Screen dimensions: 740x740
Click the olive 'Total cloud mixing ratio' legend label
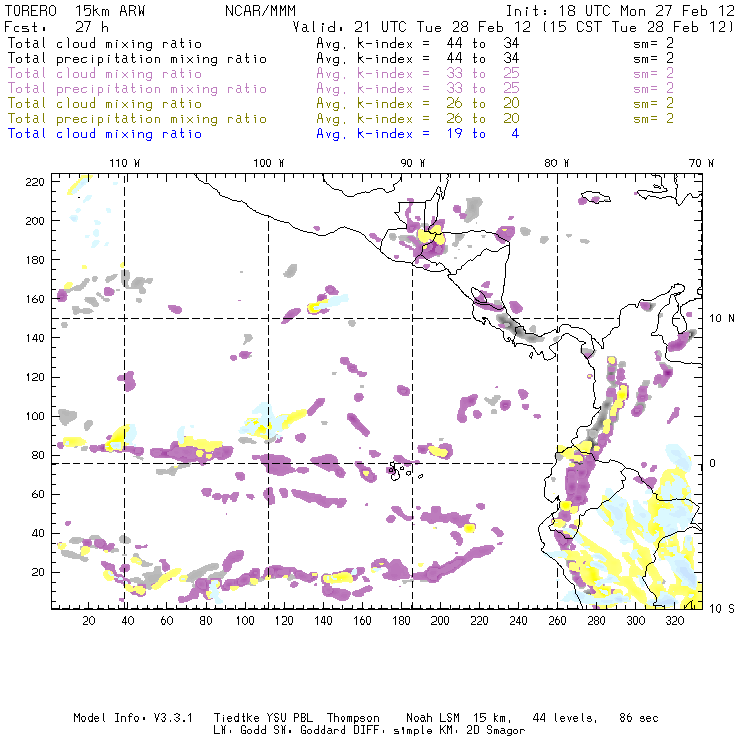[105, 103]
